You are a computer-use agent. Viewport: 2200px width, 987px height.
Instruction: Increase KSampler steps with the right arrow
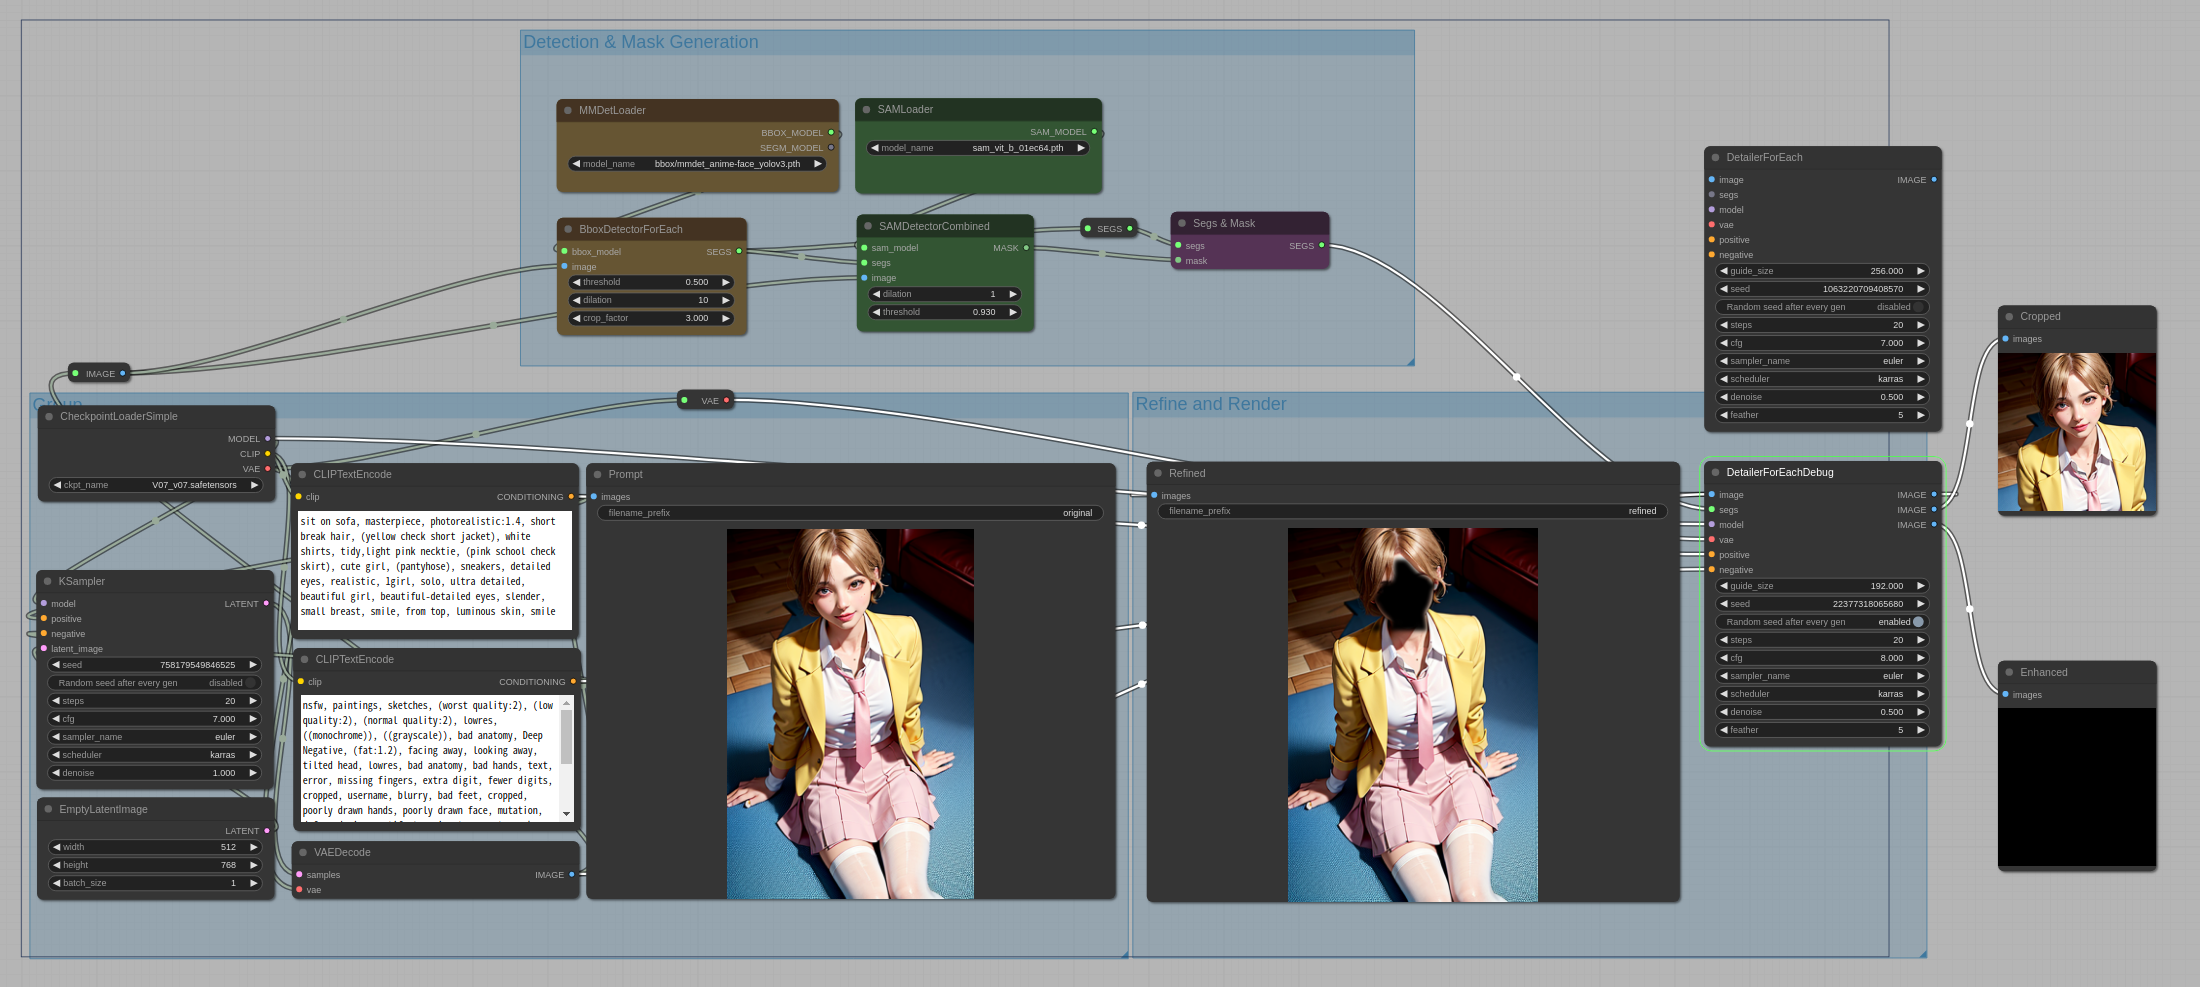pos(253,701)
